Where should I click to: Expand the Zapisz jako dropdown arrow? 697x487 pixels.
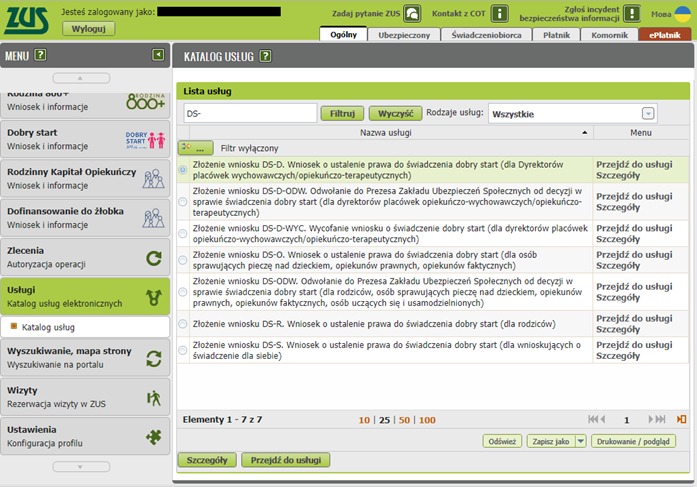point(581,441)
